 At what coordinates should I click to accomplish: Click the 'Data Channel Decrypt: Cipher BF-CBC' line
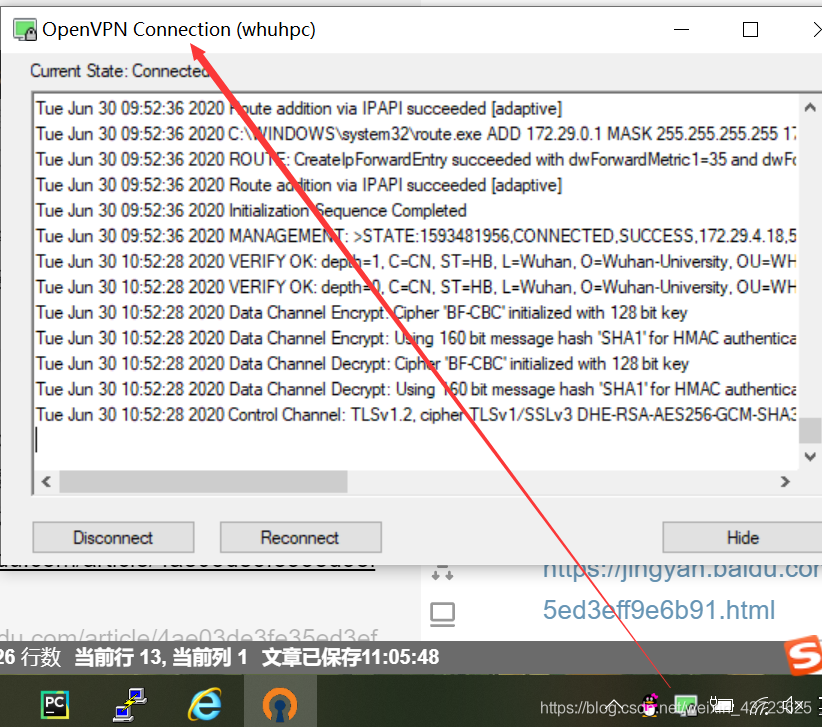coord(362,364)
